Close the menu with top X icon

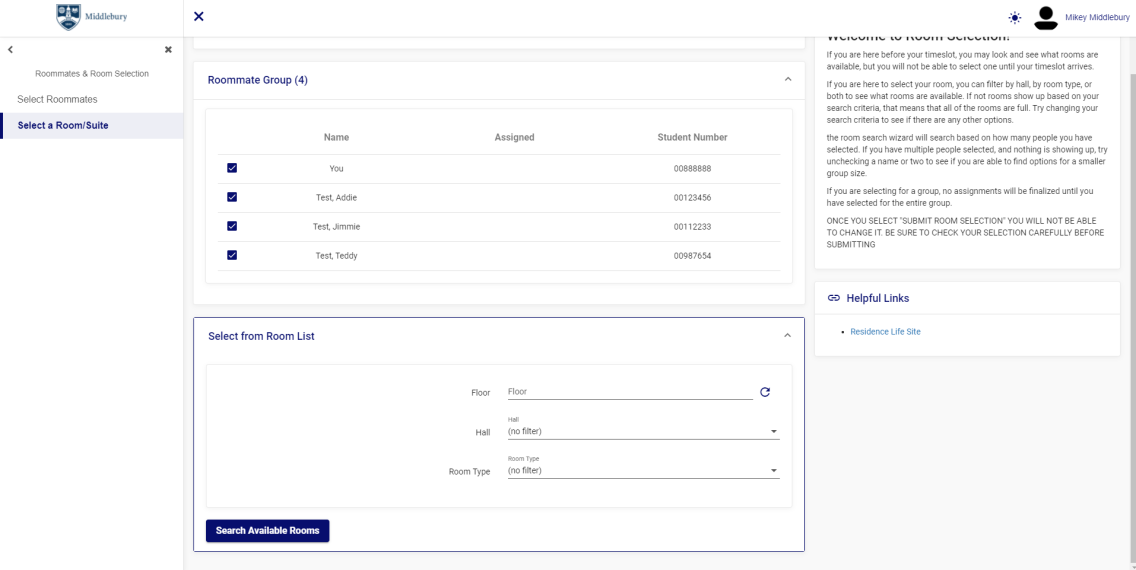[198, 16]
